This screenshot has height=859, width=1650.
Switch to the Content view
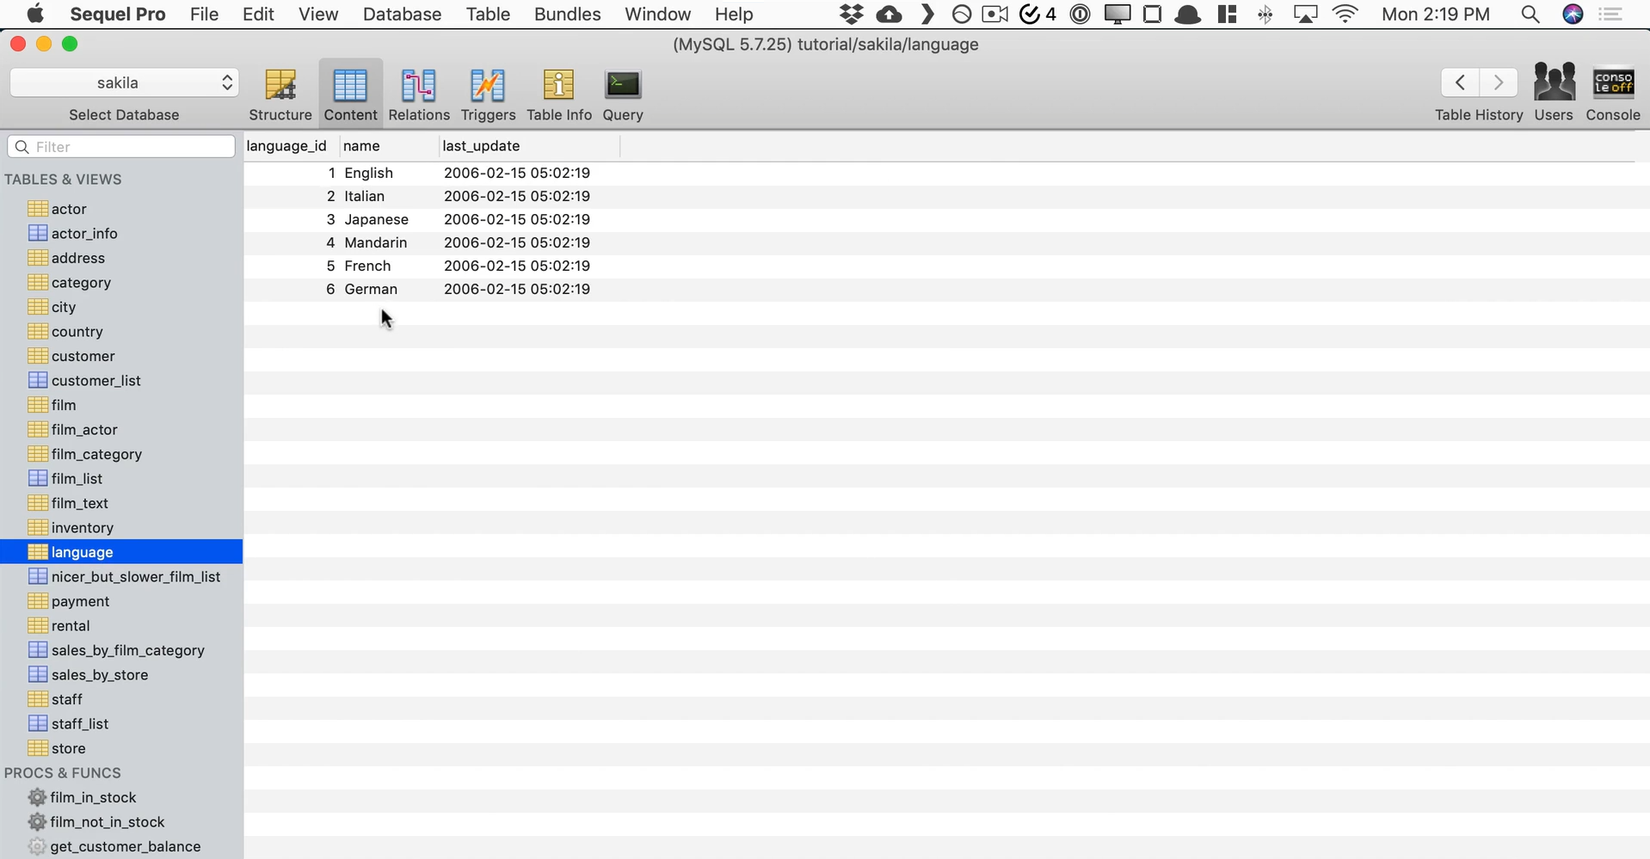click(x=350, y=95)
